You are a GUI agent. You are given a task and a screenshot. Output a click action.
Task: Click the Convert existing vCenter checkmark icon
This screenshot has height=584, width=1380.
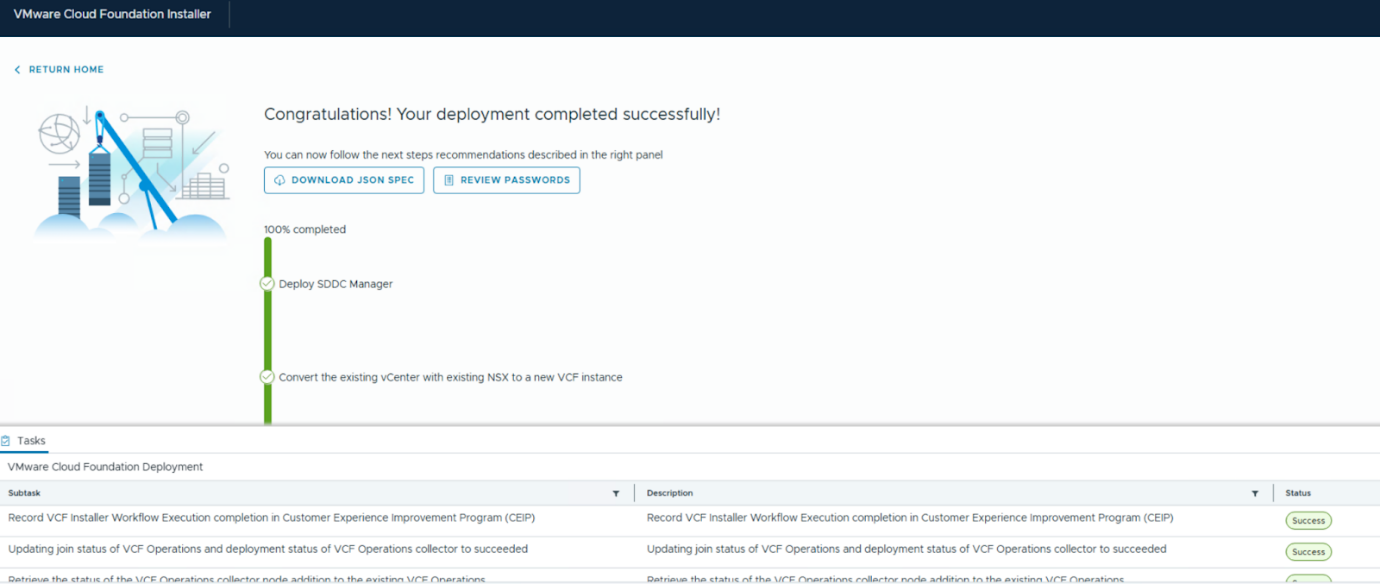pos(267,377)
